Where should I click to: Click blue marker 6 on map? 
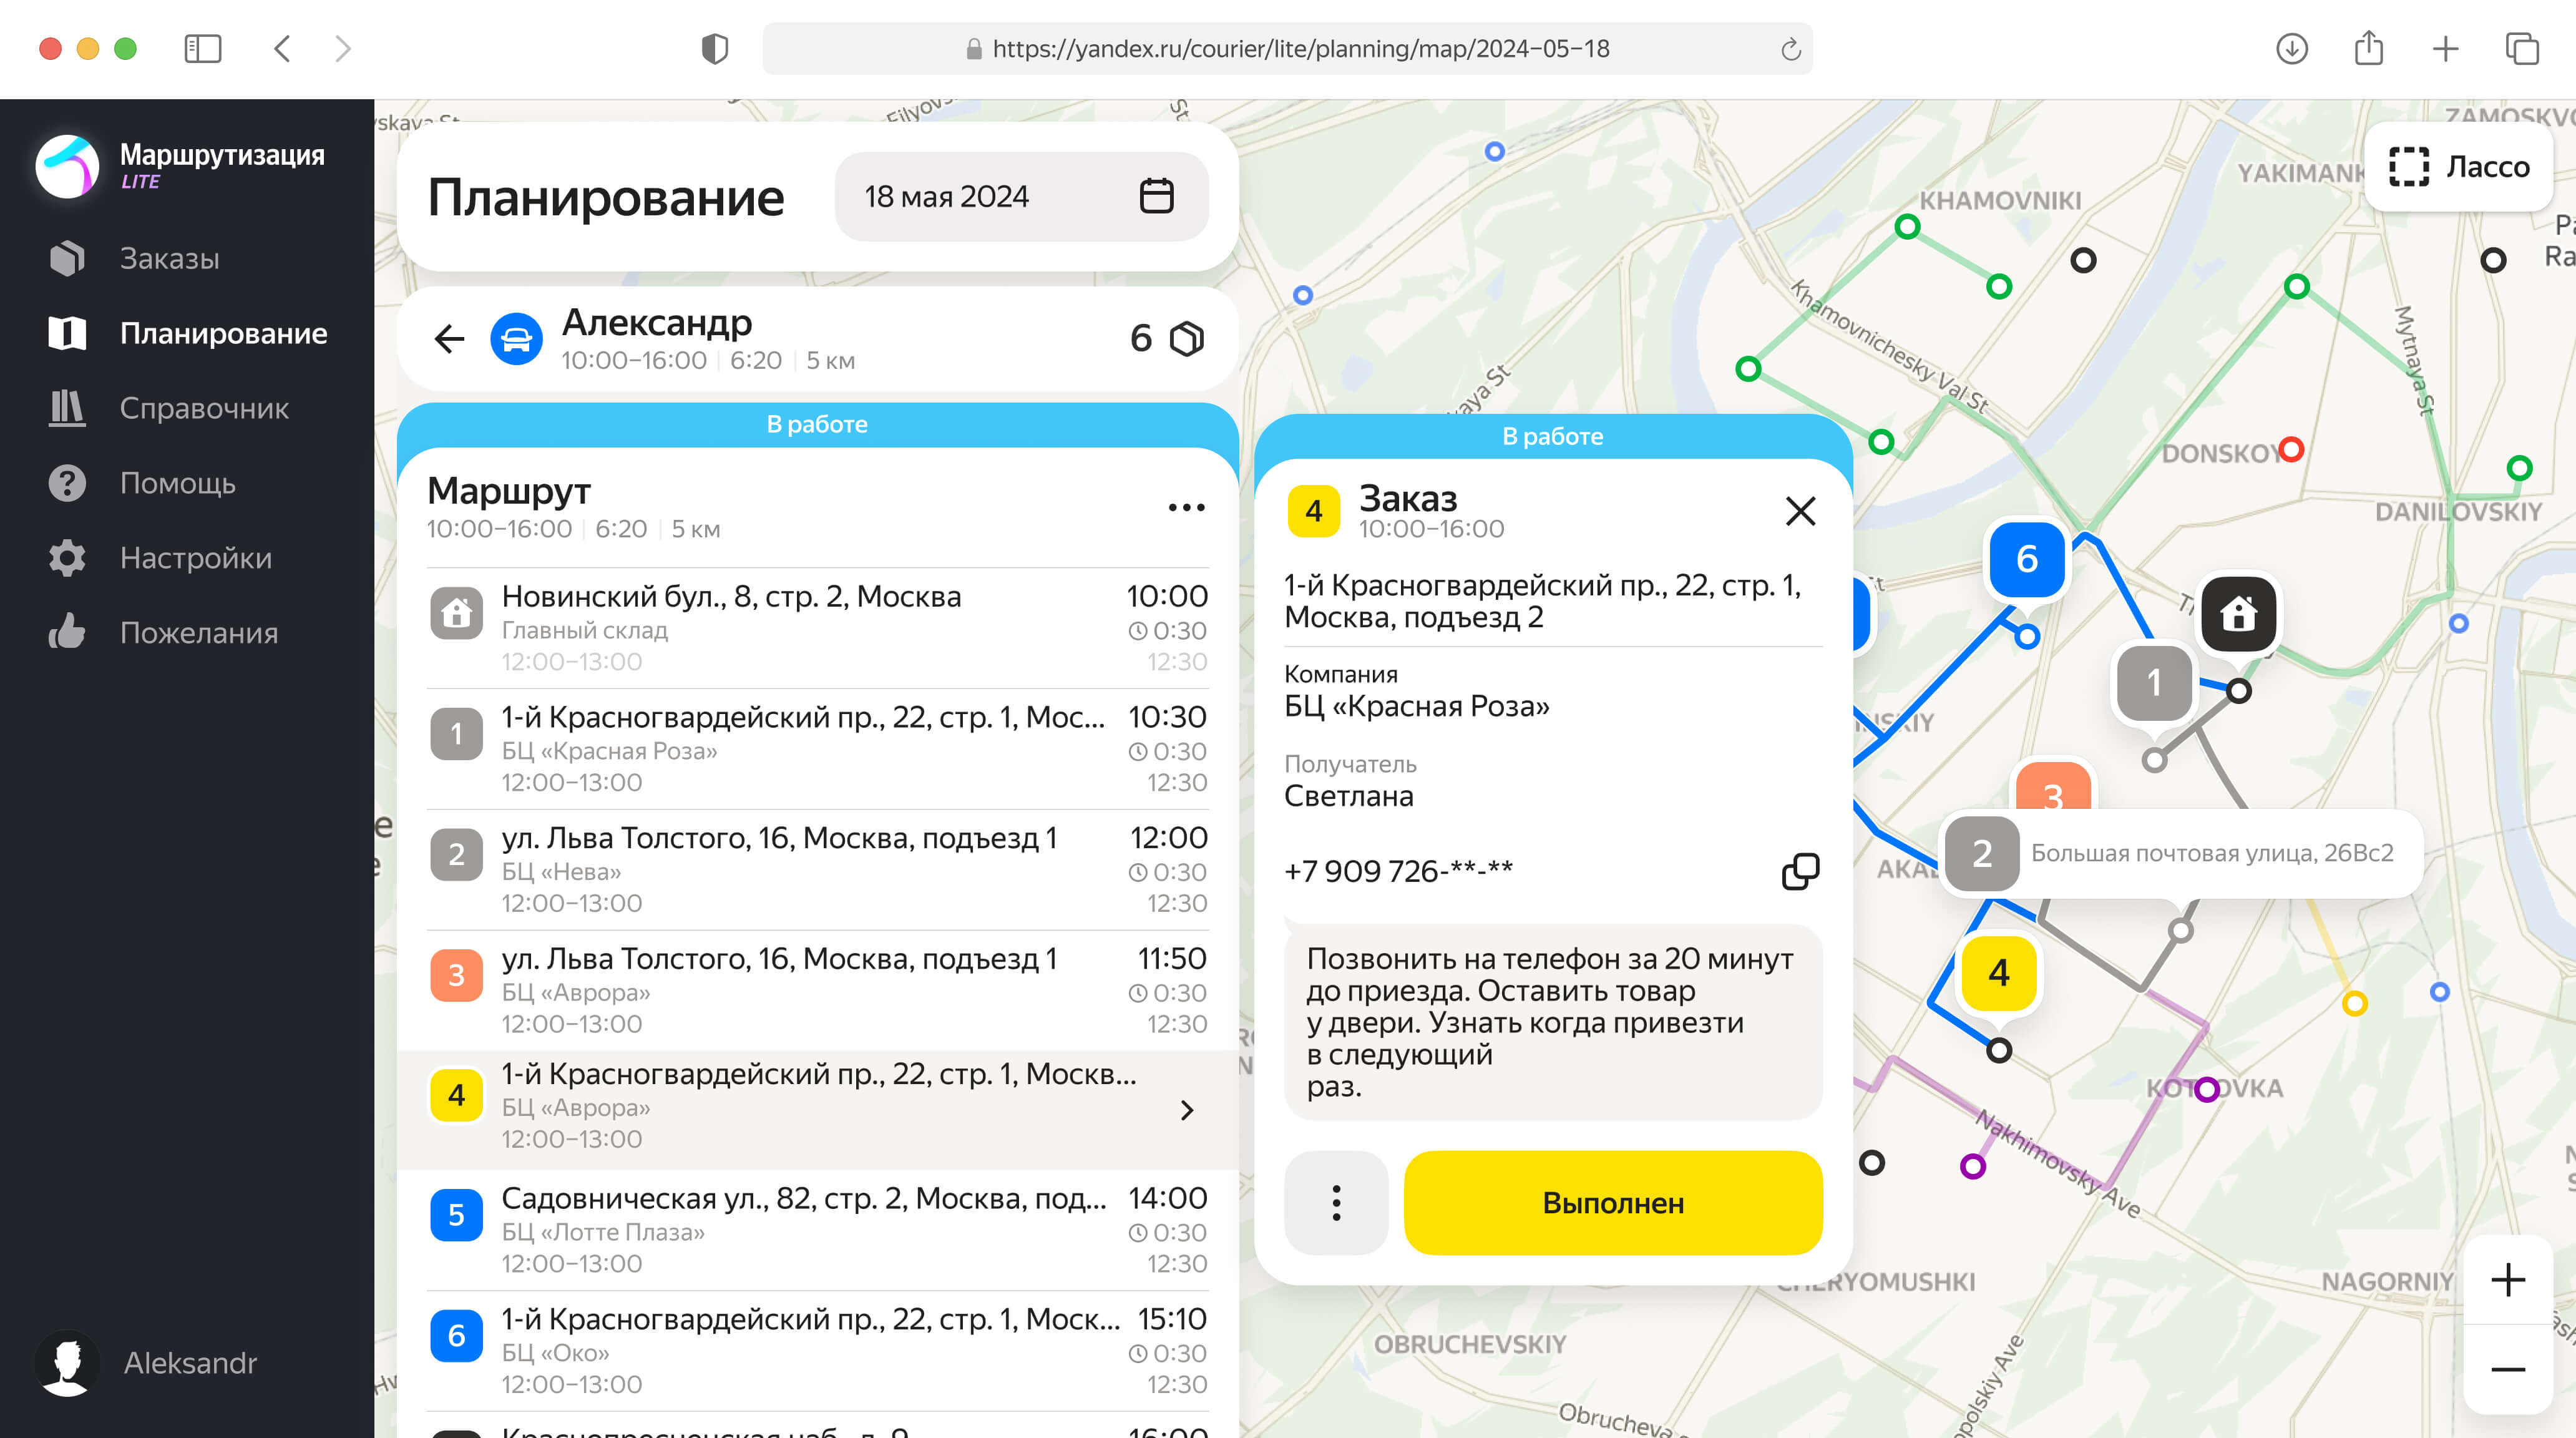[x=2026, y=559]
